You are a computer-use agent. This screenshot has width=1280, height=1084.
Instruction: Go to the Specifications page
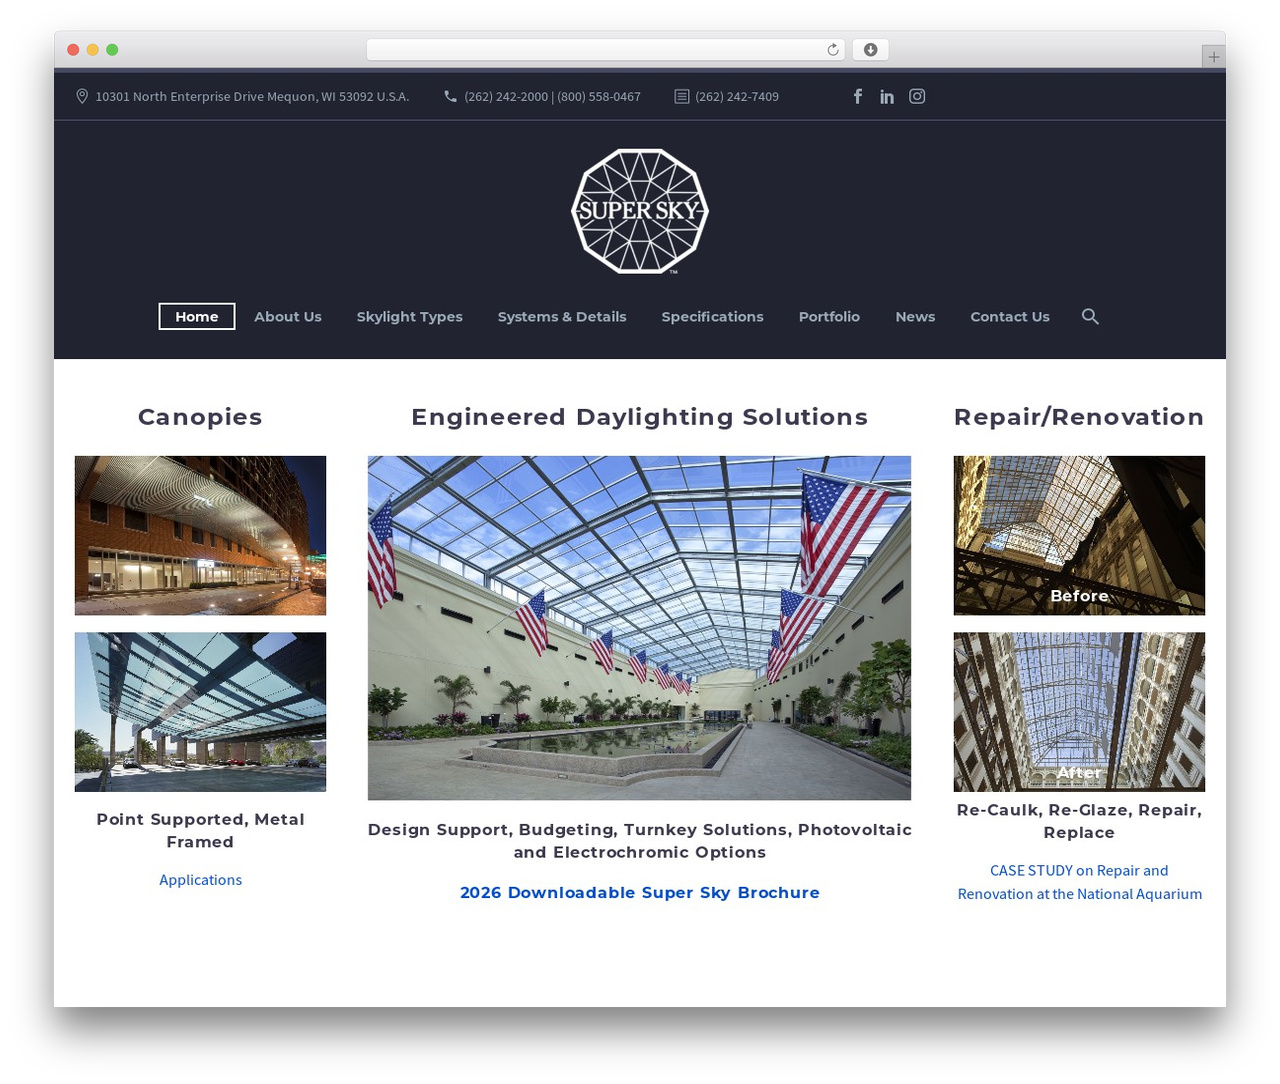(x=712, y=316)
